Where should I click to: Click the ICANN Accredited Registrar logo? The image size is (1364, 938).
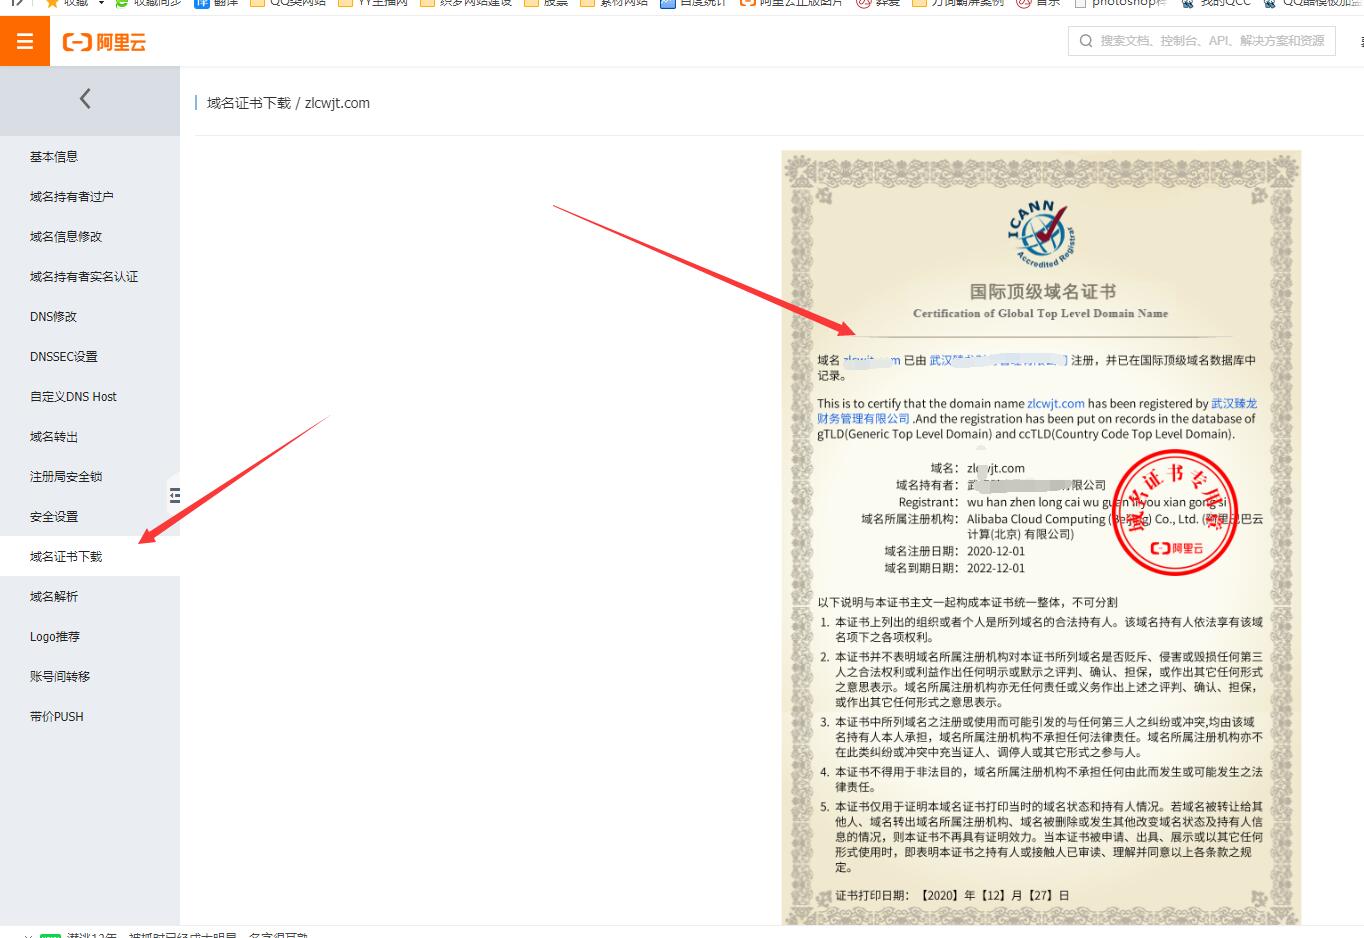(1041, 236)
